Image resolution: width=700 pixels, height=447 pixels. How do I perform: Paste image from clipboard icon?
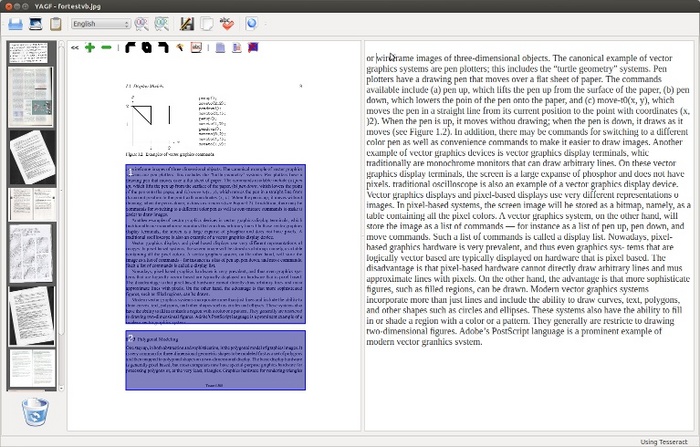click(x=56, y=24)
